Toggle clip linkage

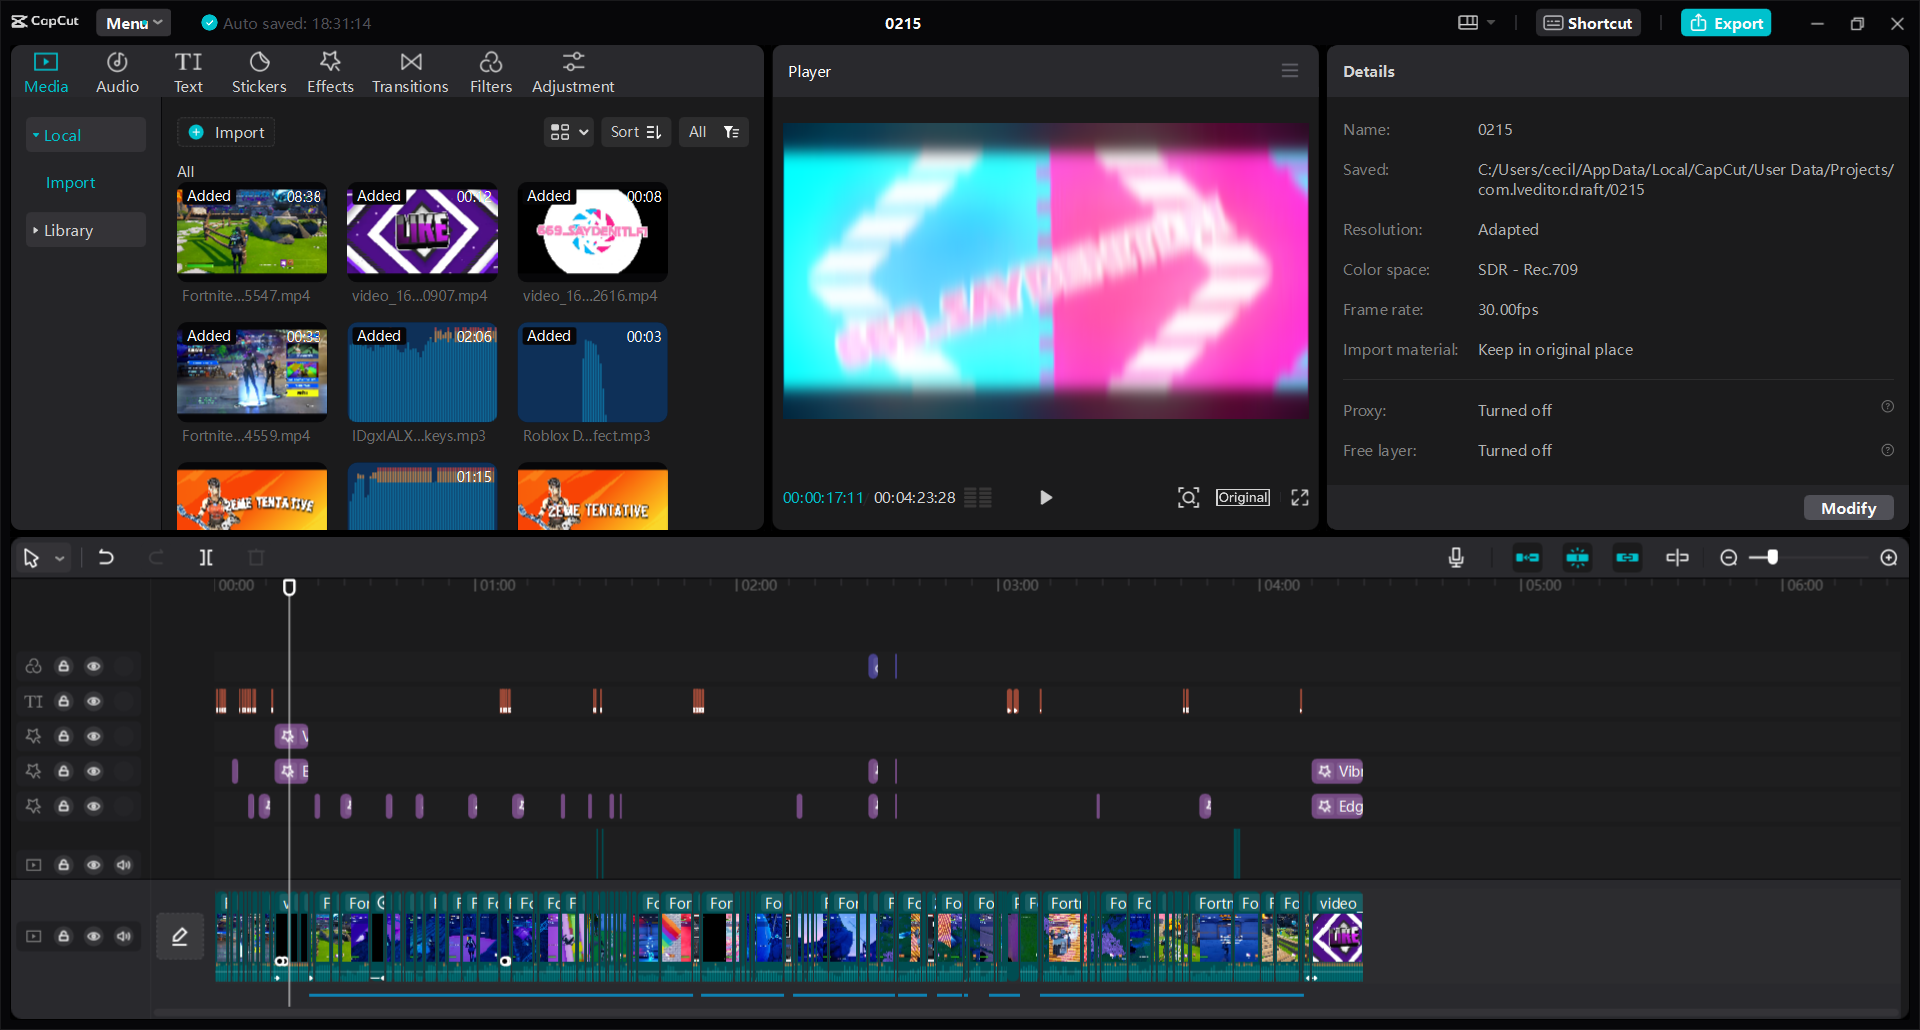(1627, 558)
